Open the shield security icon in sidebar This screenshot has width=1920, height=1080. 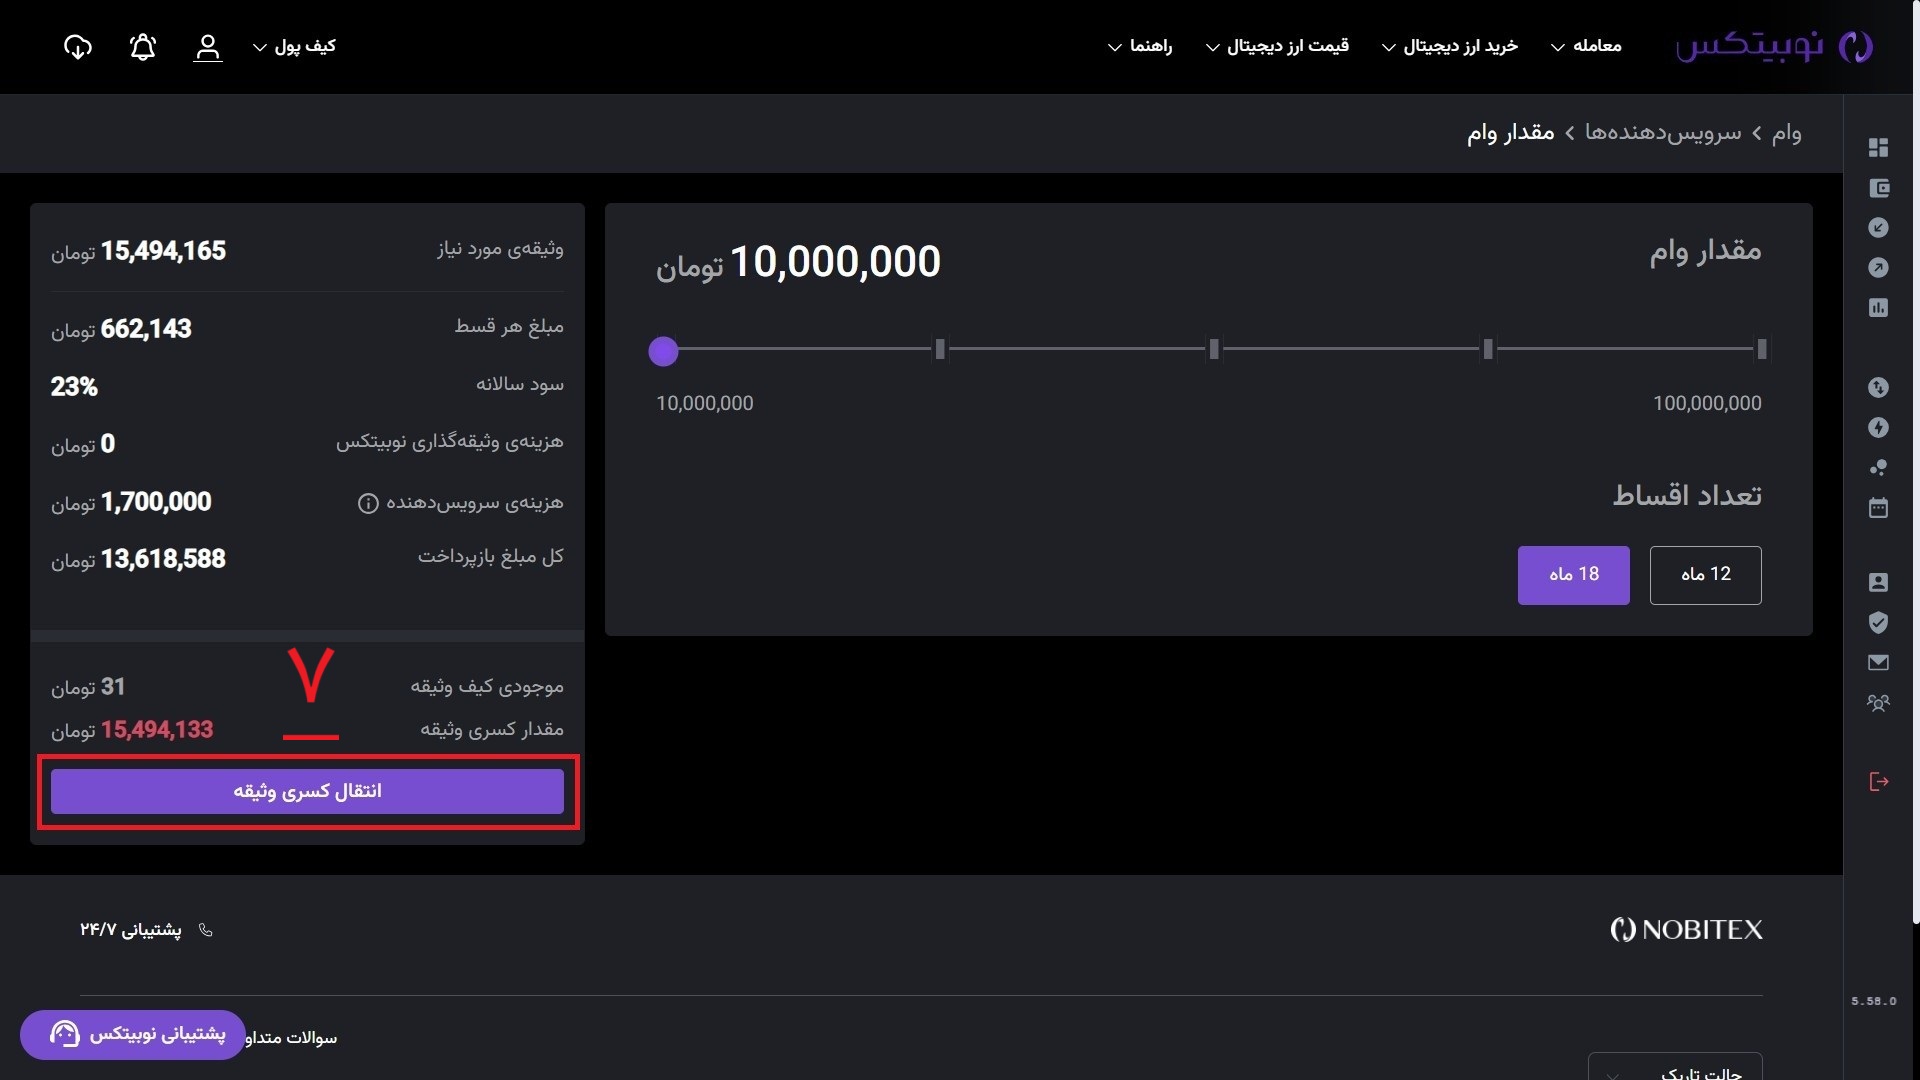1878,623
